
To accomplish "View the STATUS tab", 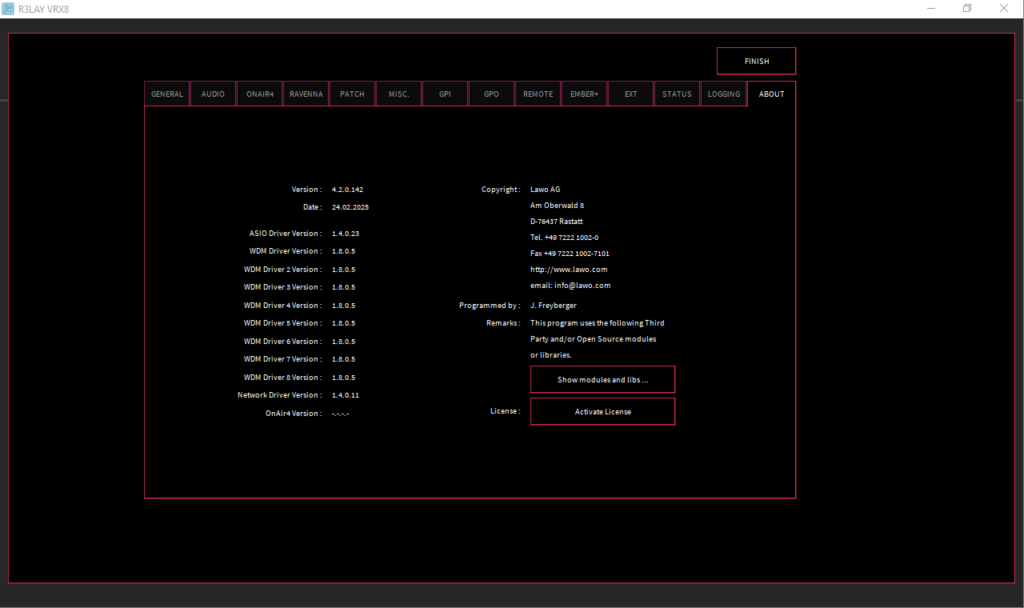I will click(x=677, y=94).
